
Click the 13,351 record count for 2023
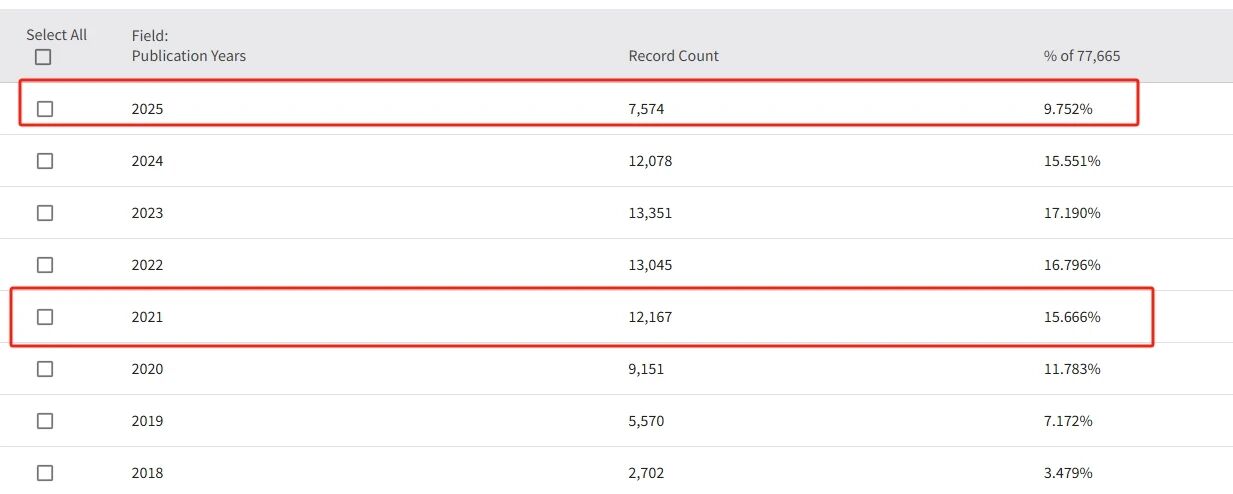(650, 213)
